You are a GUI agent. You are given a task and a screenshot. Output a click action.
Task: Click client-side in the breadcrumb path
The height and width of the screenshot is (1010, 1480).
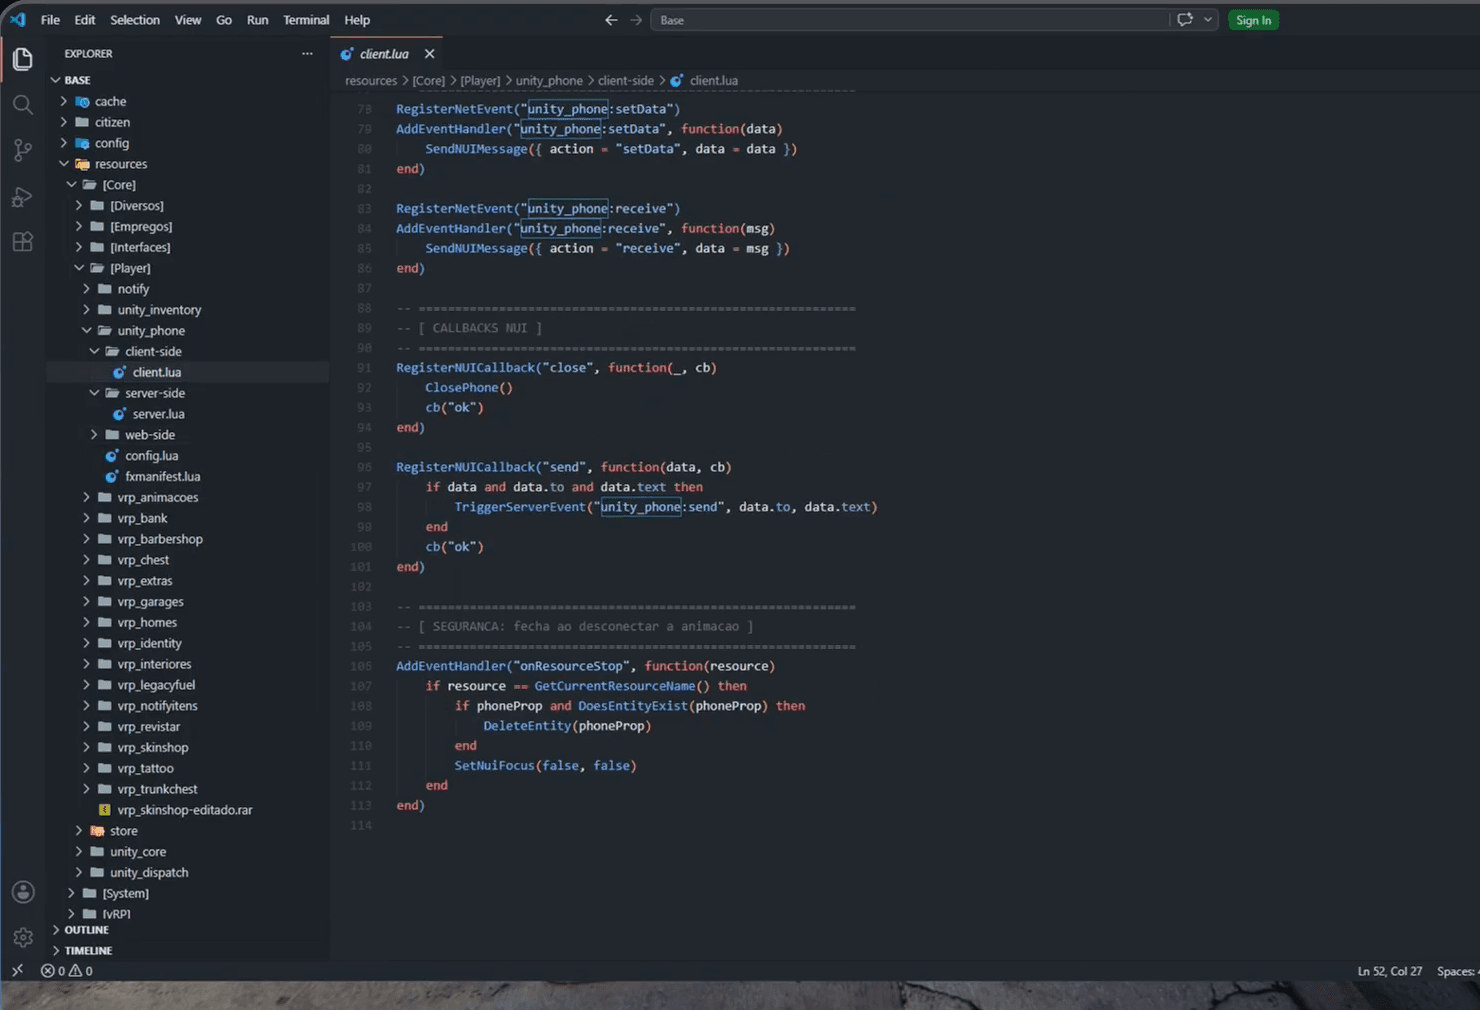pos(626,81)
